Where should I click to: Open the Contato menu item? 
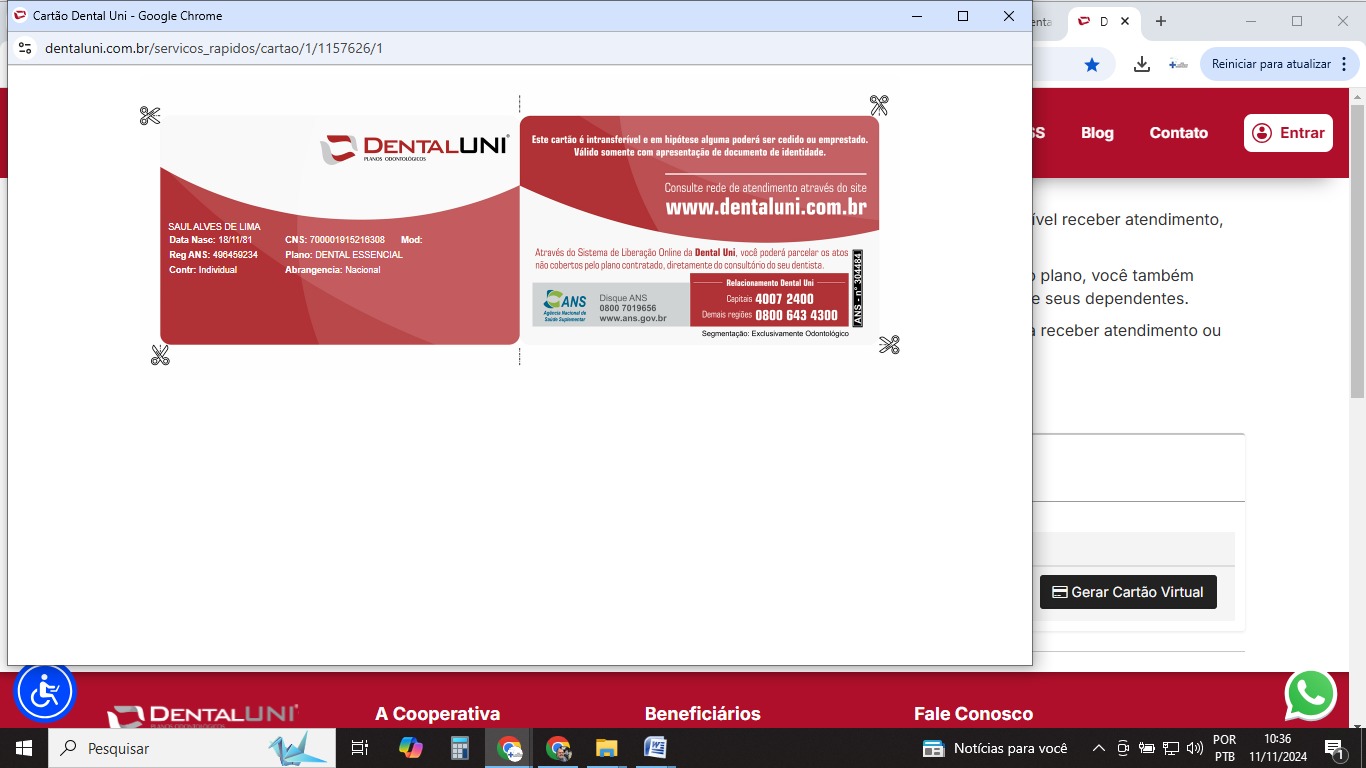click(x=1178, y=133)
